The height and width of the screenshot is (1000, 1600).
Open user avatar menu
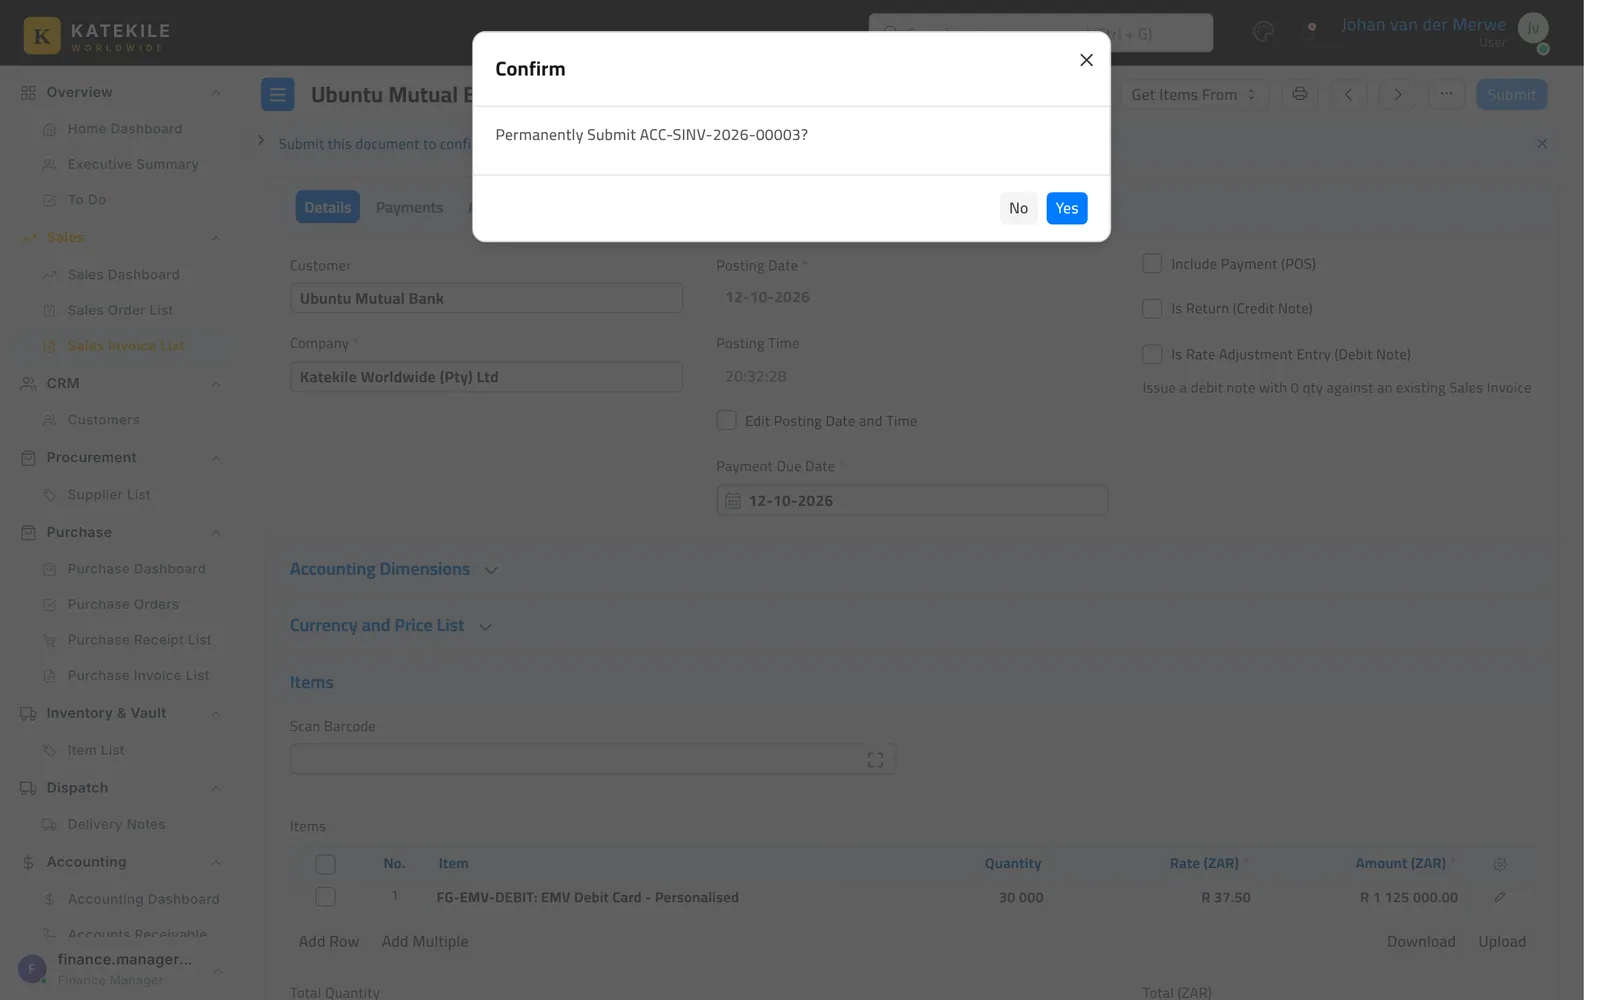click(x=1532, y=29)
